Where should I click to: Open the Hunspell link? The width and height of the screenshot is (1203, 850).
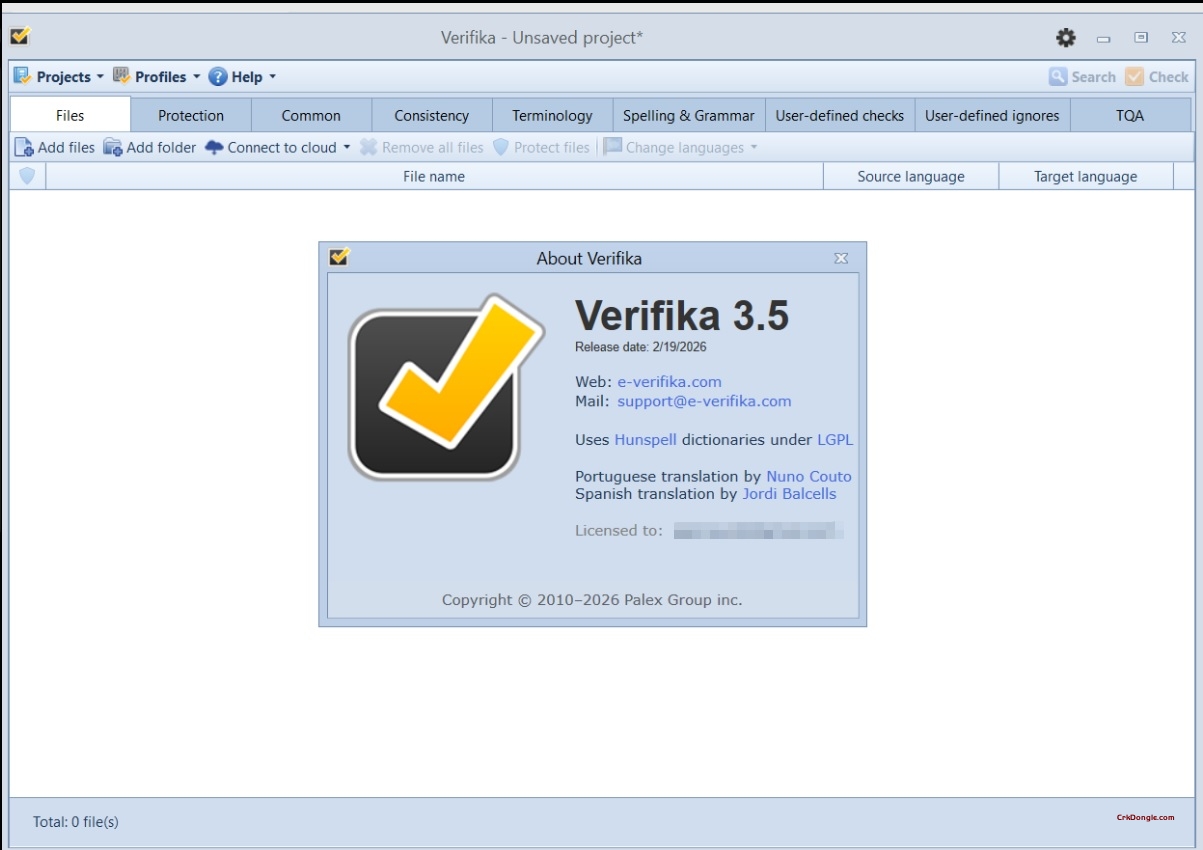click(x=645, y=439)
